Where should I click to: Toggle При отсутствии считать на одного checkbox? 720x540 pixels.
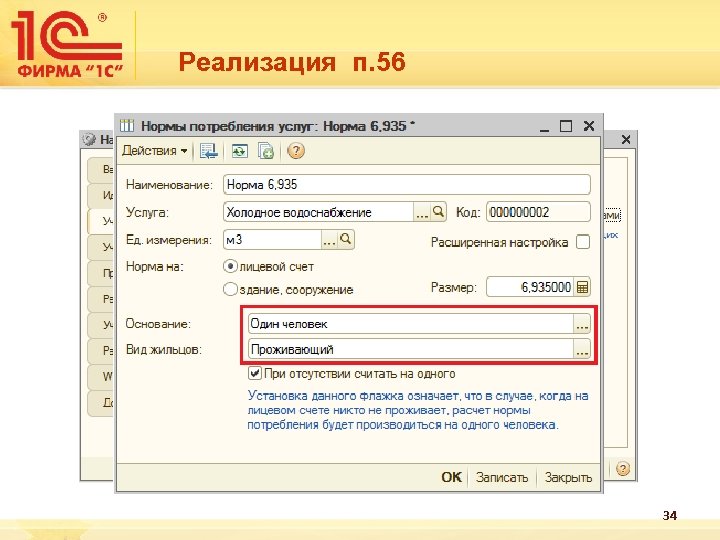click(x=254, y=373)
